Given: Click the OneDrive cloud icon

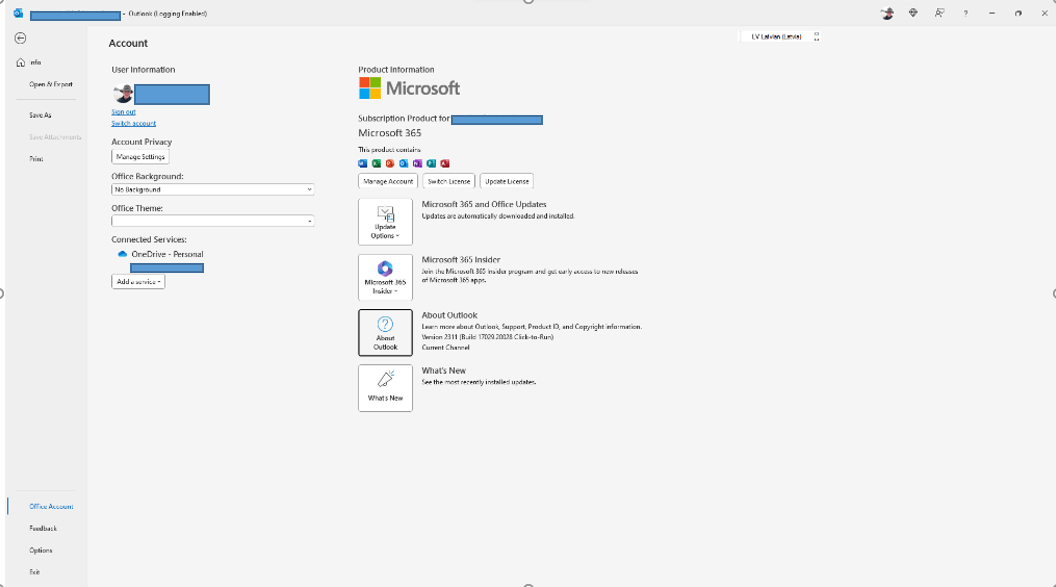Looking at the screenshot, I should point(122,254).
